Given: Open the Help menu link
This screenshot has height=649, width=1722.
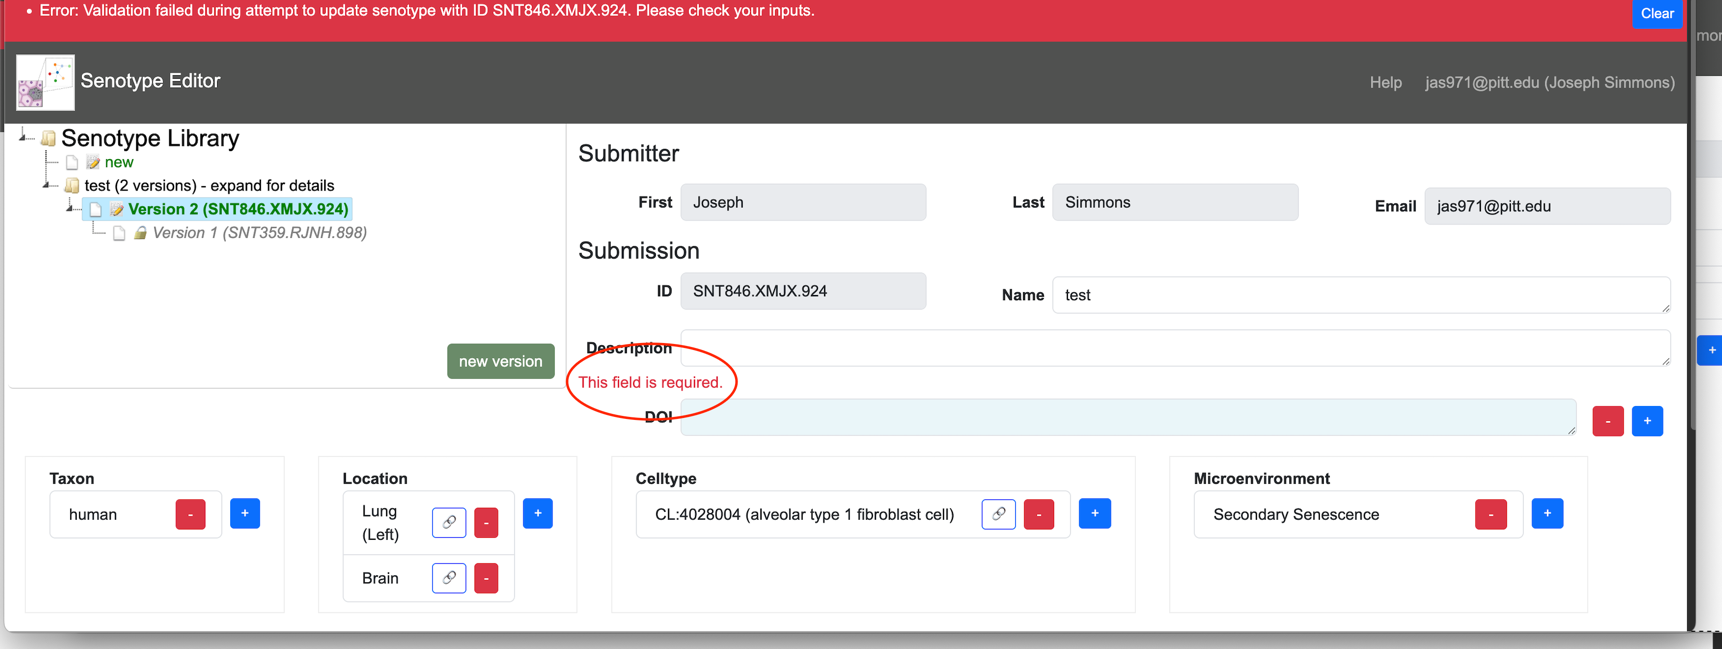Looking at the screenshot, I should 1385,82.
